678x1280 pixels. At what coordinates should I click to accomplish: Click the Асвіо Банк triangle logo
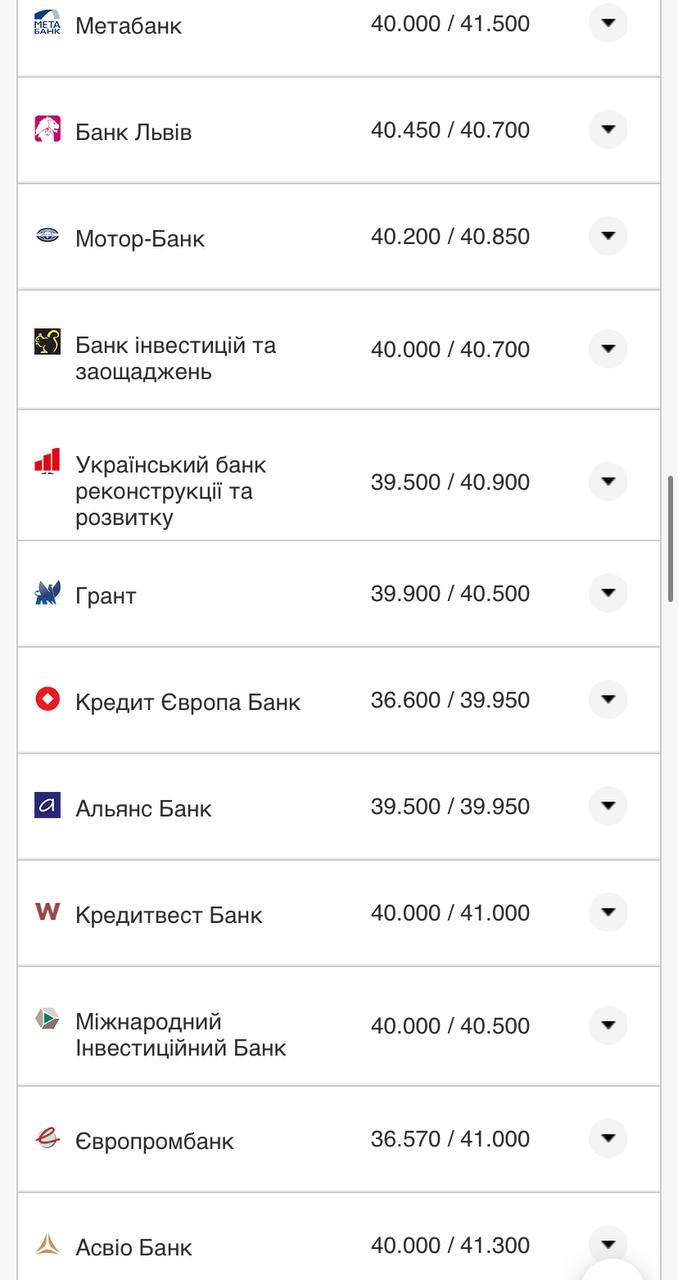pyautogui.click(x=47, y=1245)
